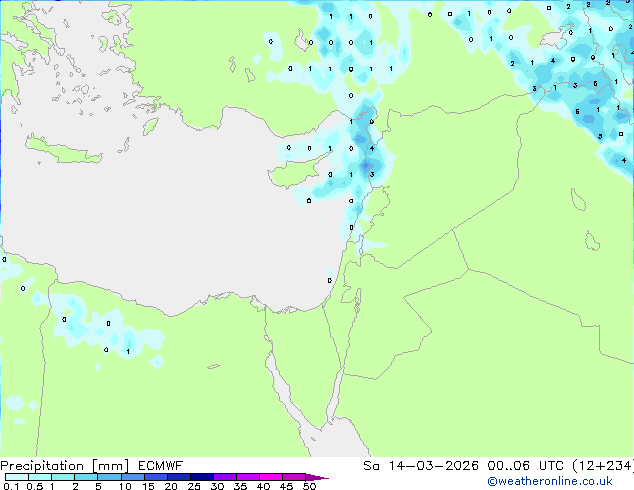
Task: Pick the 5–10 mm legend color box
Action: 109,477
